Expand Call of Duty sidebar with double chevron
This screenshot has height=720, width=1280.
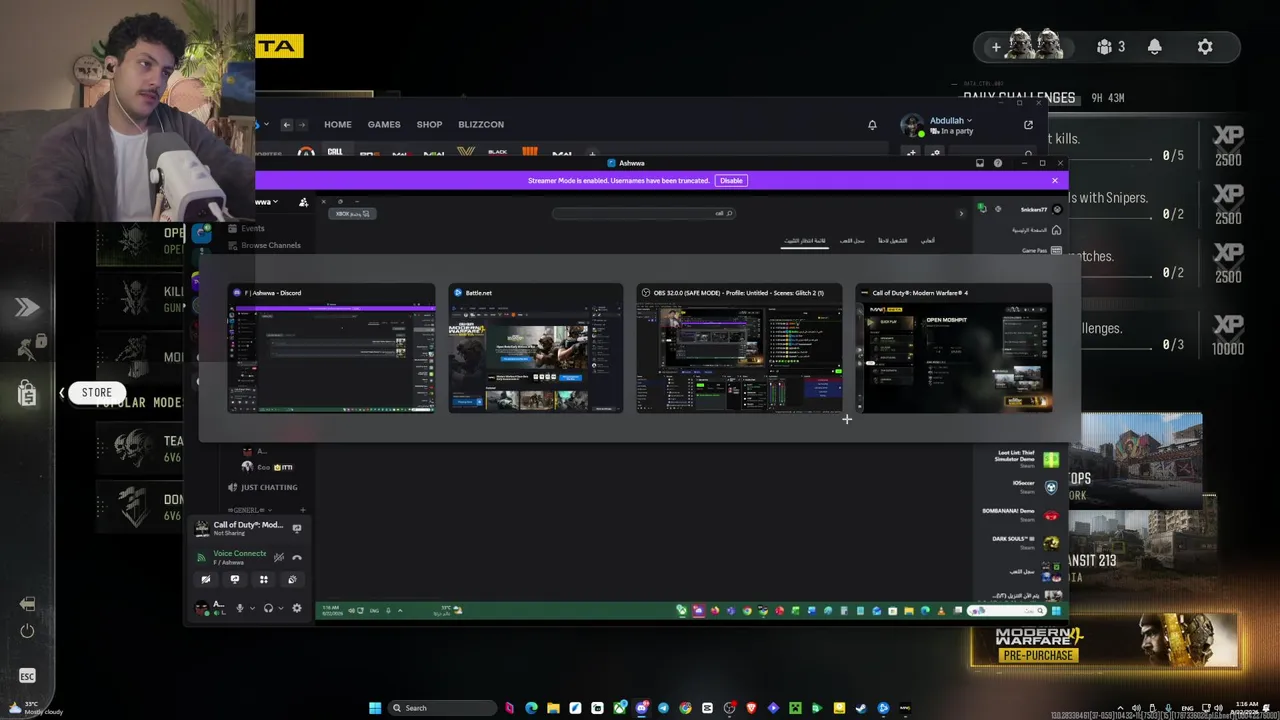[27, 308]
